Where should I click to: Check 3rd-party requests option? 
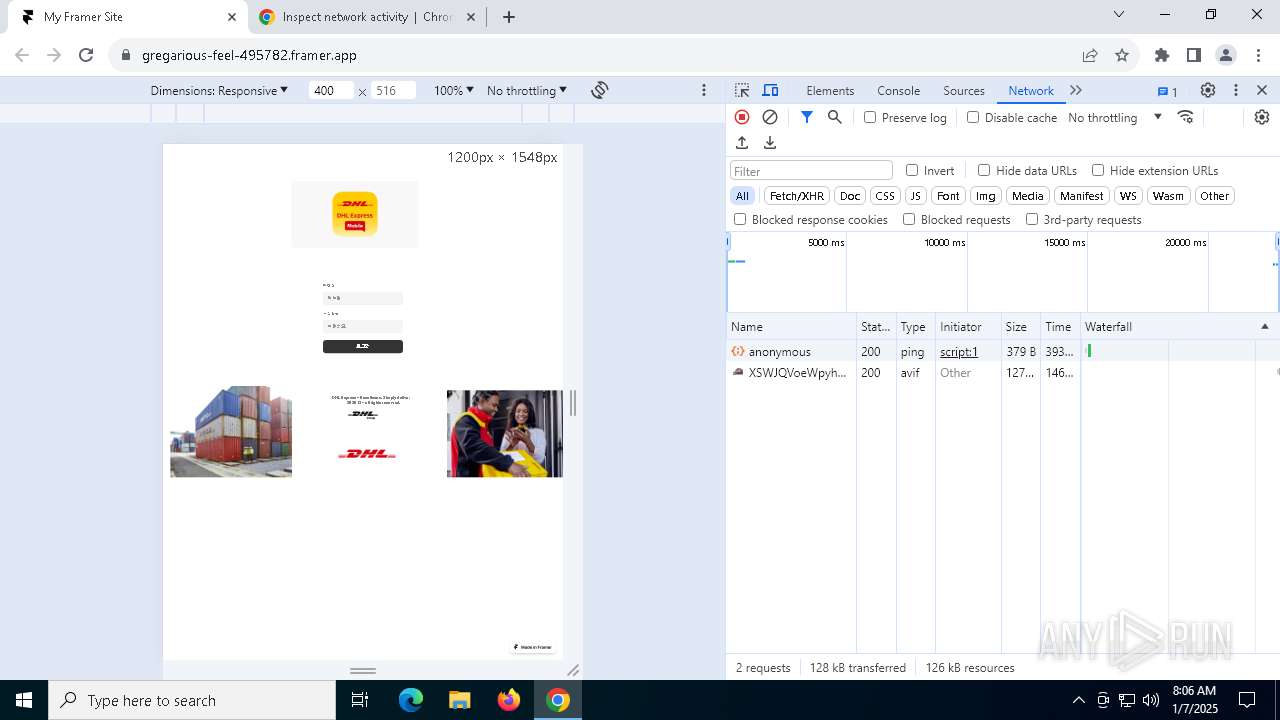coord(1032,219)
